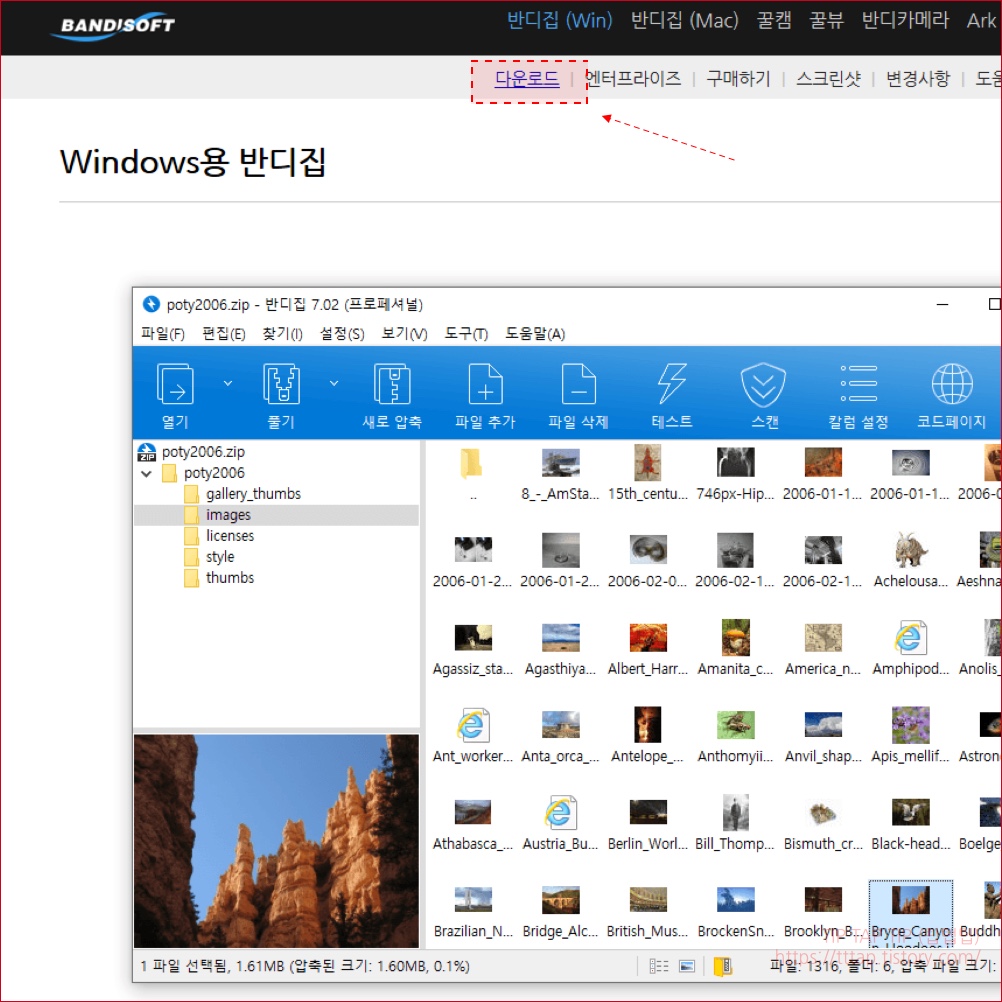
Task: Click the 코드페이지 (Codepage) globe icon
Action: (952, 384)
